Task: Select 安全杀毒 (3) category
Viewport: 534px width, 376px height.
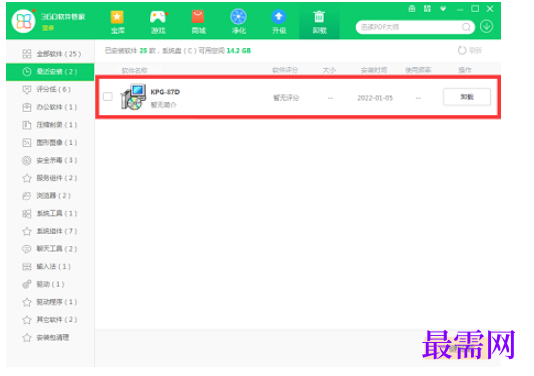Action: pos(50,160)
